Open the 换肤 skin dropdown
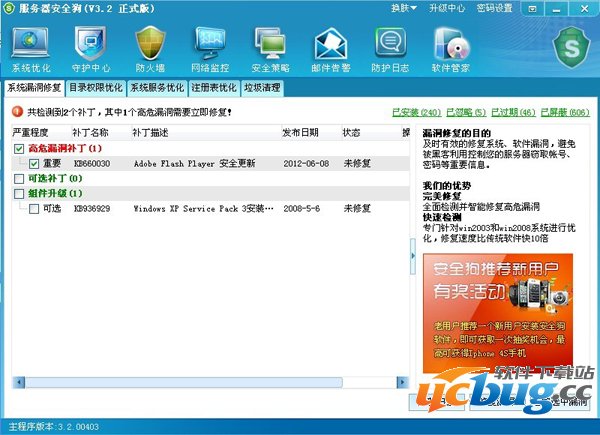The width and height of the screenshot is (600, 435). pyautogui.click(x=402, y=8)
